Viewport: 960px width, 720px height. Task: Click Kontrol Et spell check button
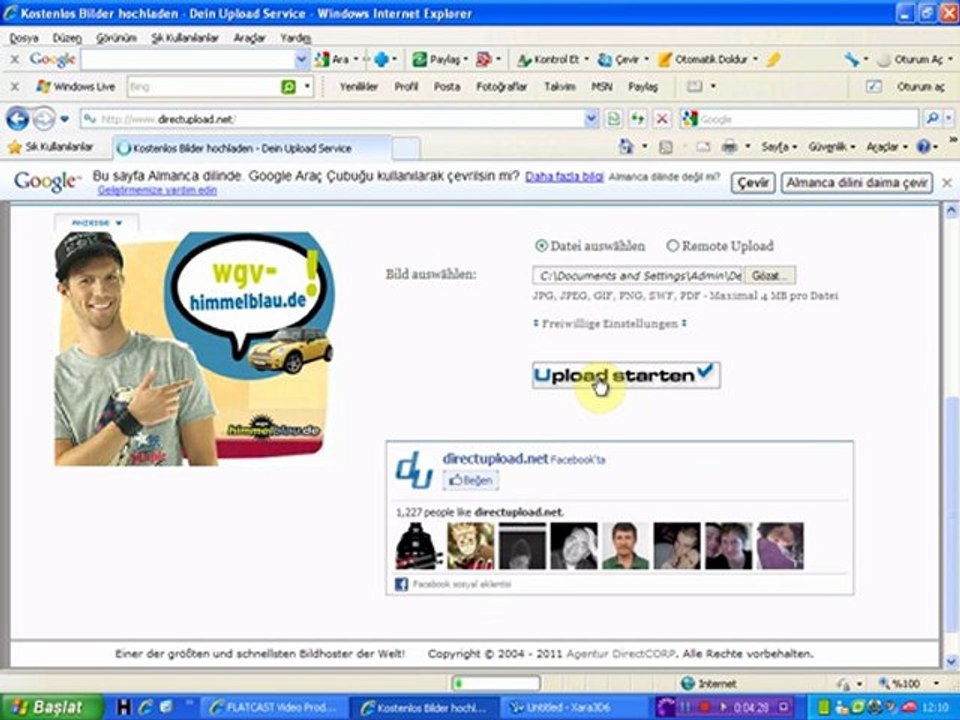click(x=553, y=59)
